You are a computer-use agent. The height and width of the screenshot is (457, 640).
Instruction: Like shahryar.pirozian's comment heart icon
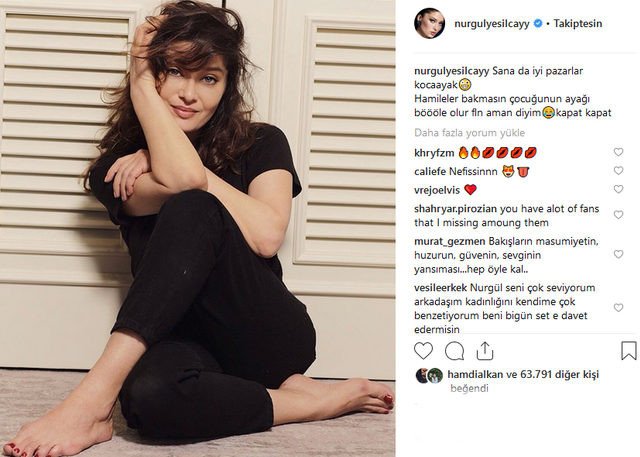pyautogui.click(x=618, y=215)
